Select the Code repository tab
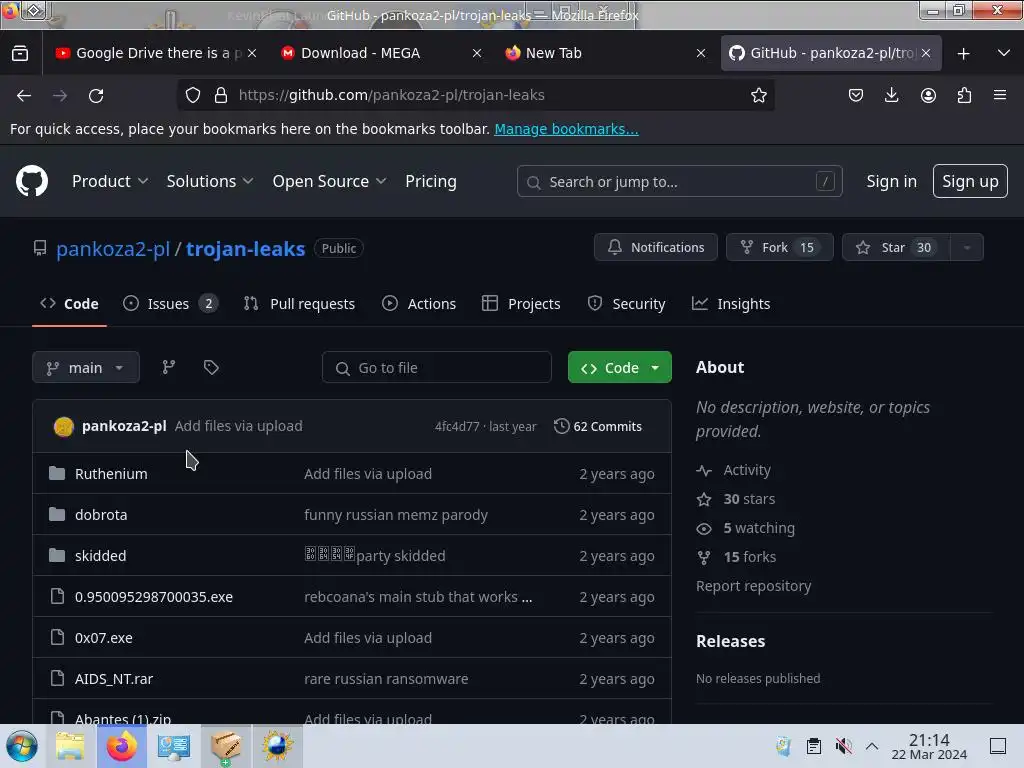The image size is (1024, 768). point(69,304)
